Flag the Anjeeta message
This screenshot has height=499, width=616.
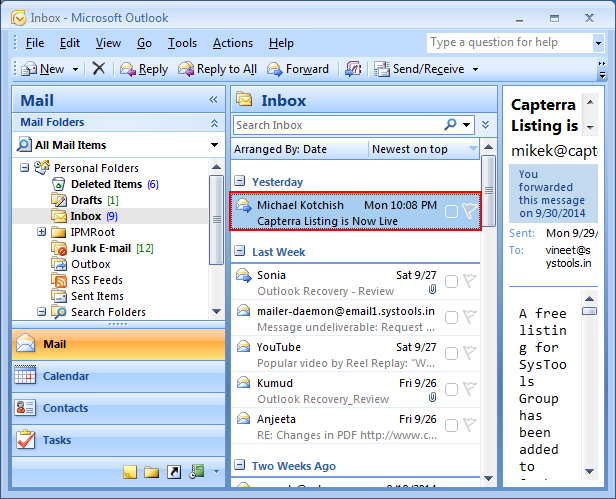[469, 424]
